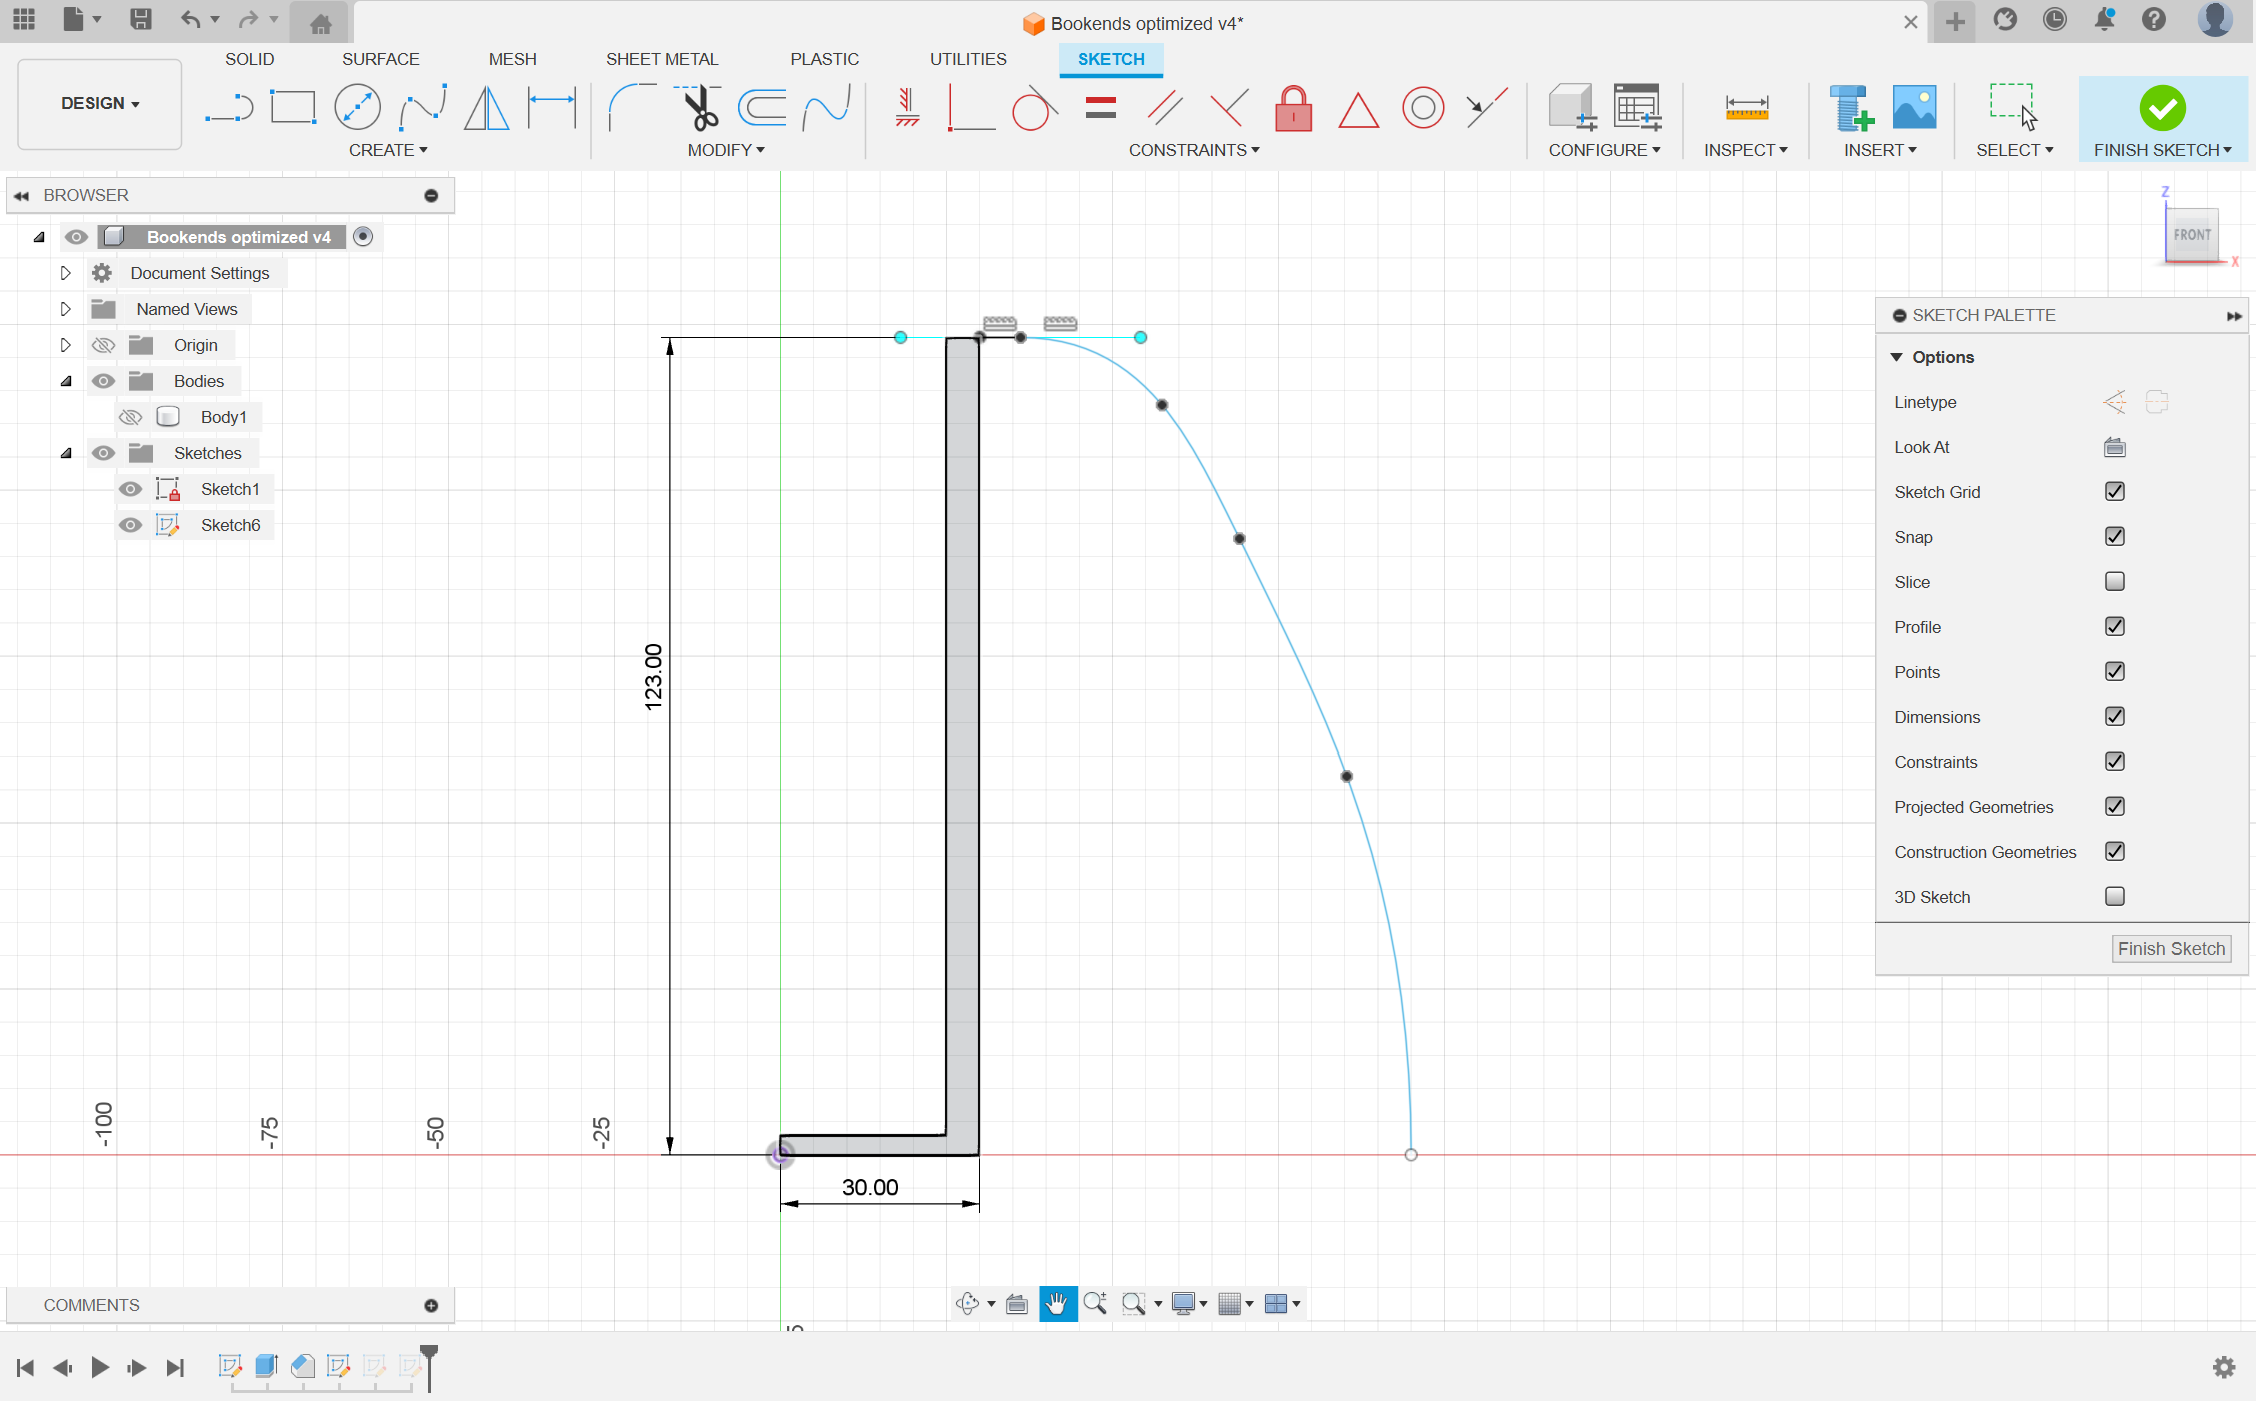Open the INSPECT dropdown menu
Screen dimensions: 2256x1401
(x=1746, y=150)
